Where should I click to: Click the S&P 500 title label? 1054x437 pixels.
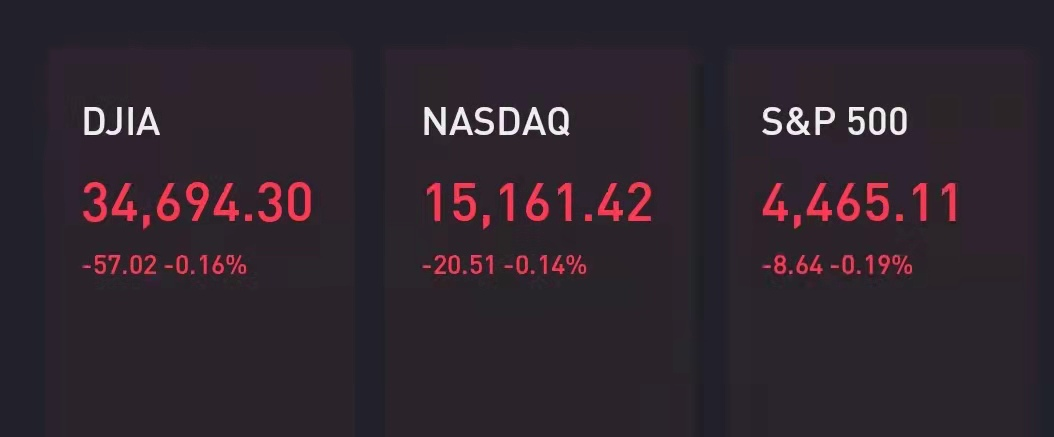point(834,122)
